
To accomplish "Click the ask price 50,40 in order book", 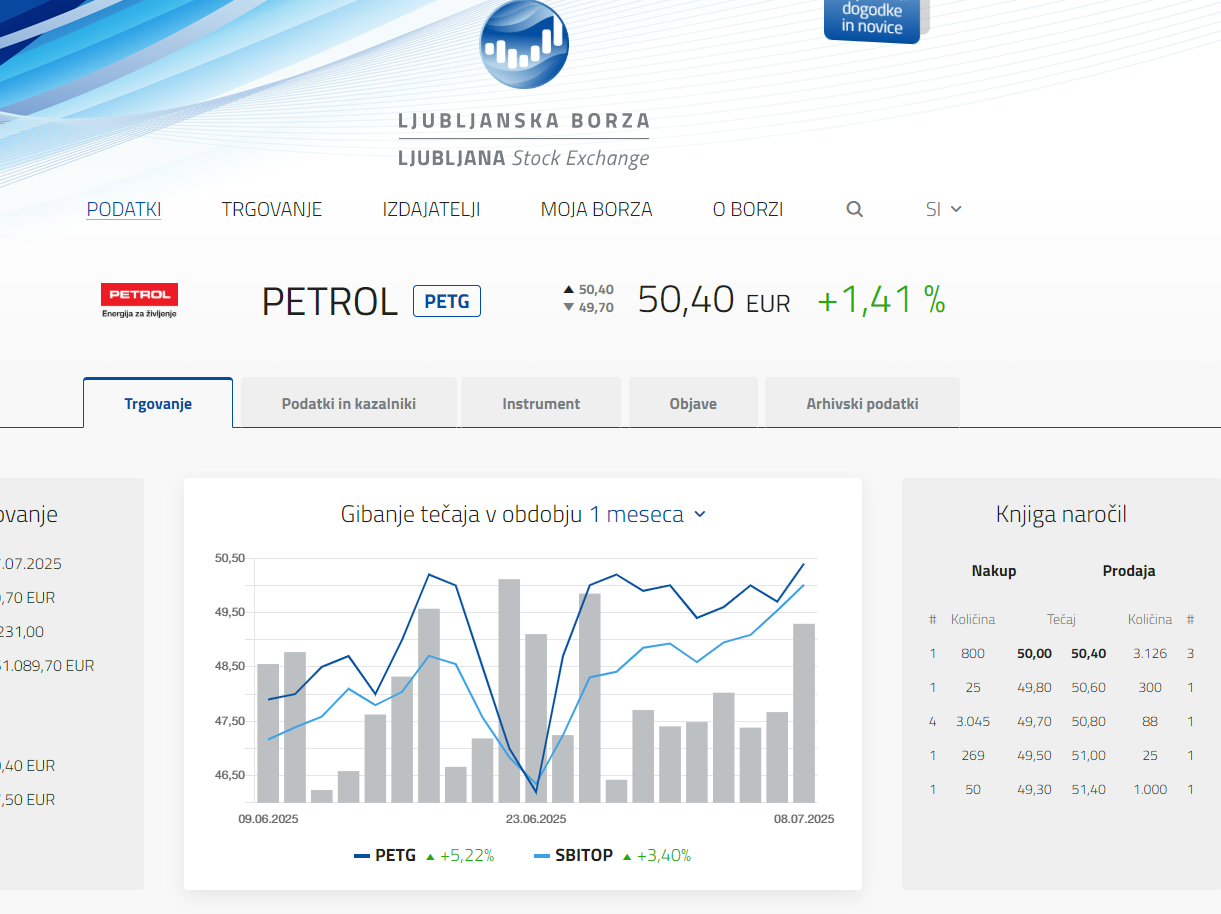I will point(1089,653).
